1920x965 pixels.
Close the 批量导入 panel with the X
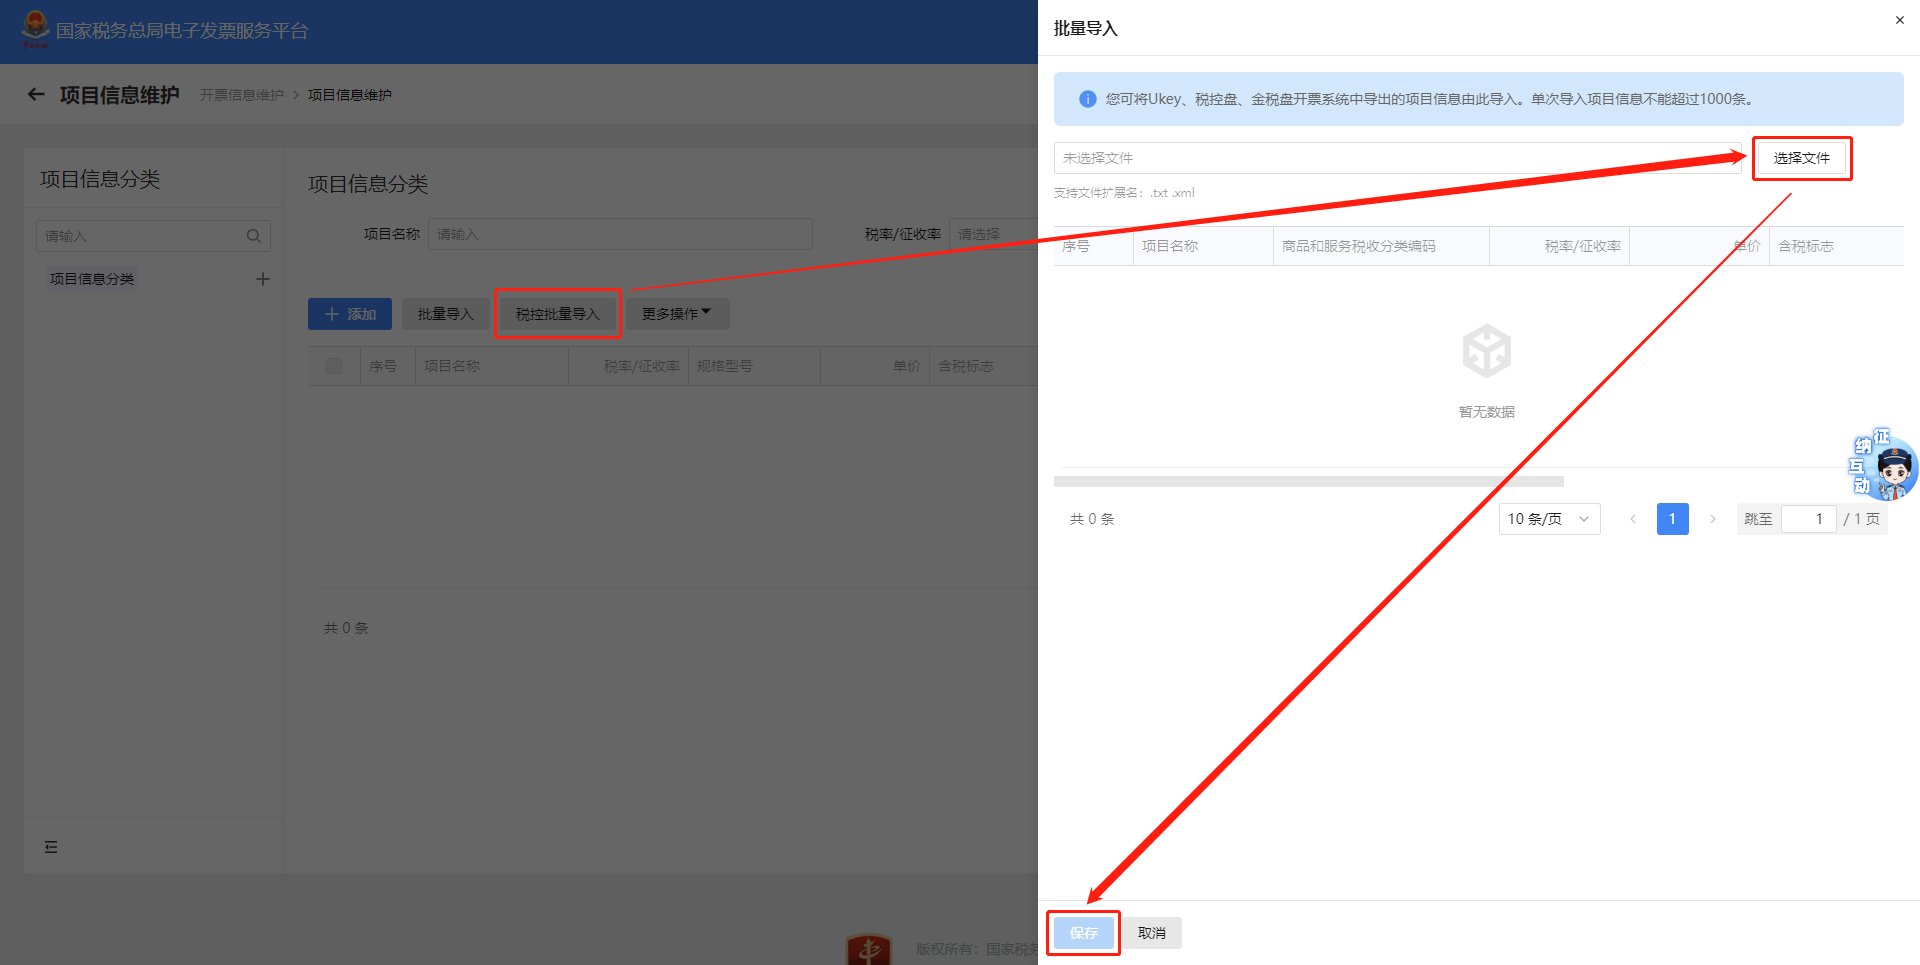point(1899,20)
